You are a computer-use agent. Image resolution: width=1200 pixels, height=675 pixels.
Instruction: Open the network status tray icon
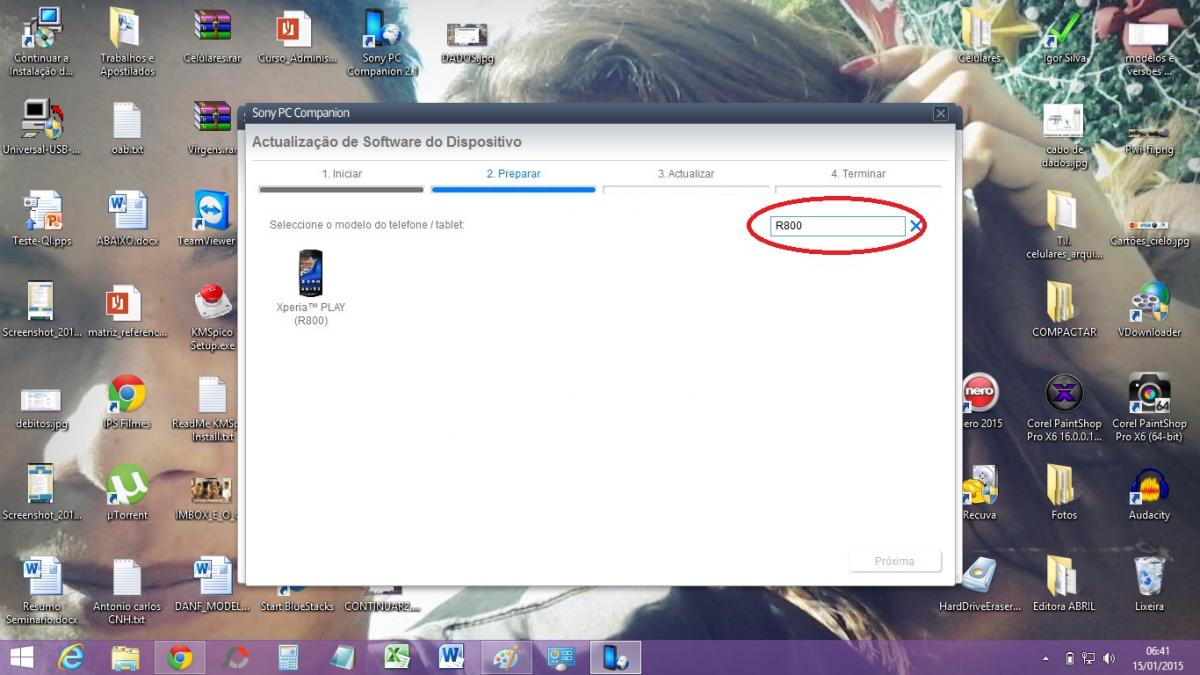[1087, 658]
